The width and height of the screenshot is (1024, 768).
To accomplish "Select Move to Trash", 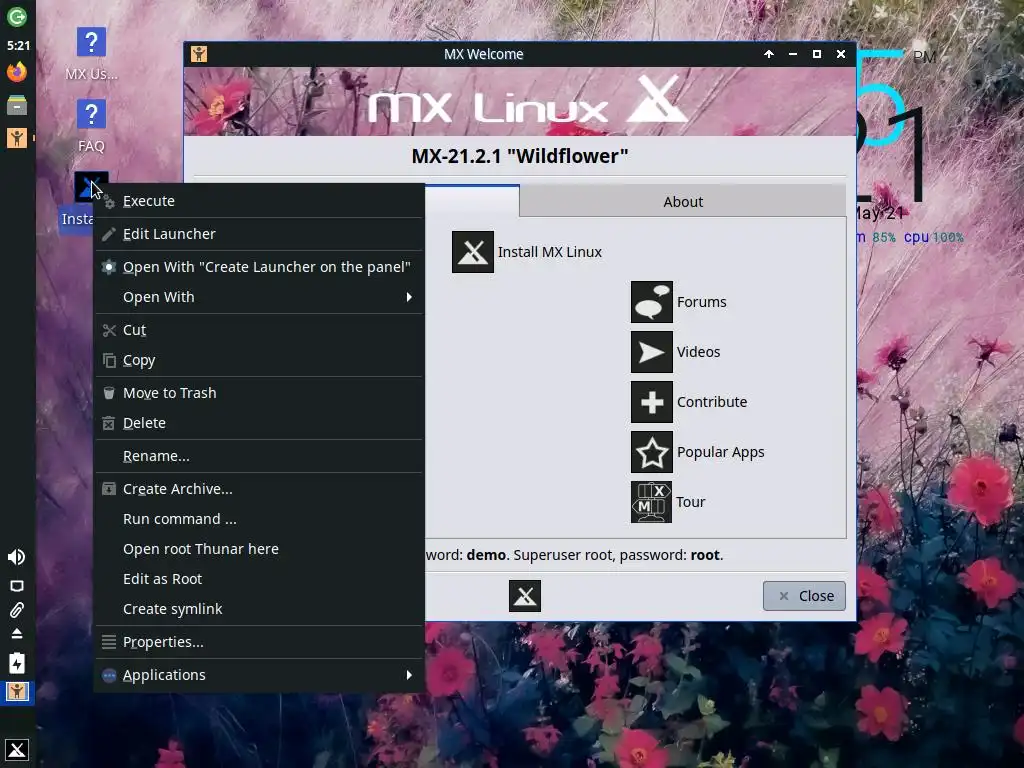I will (x=259, y=393).
